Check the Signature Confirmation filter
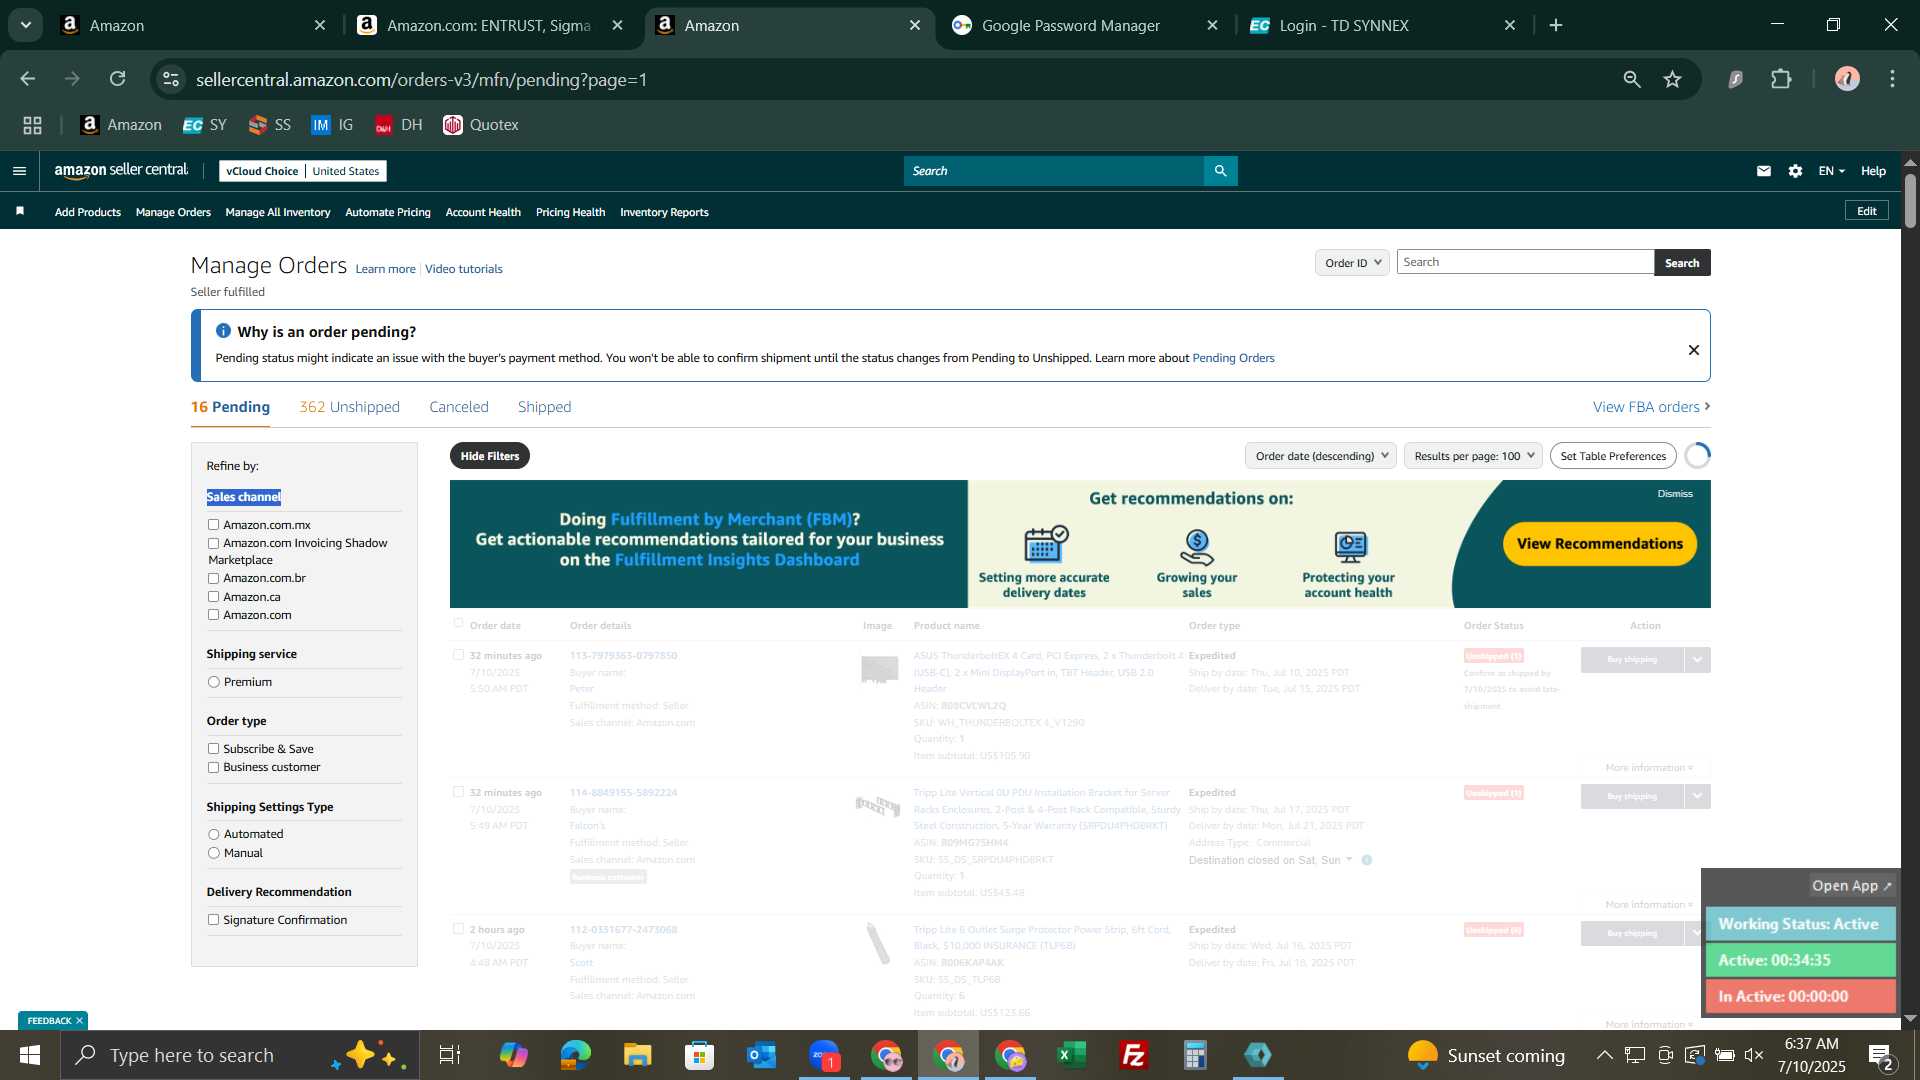Screen dimensions: 1920x1080 213,920
